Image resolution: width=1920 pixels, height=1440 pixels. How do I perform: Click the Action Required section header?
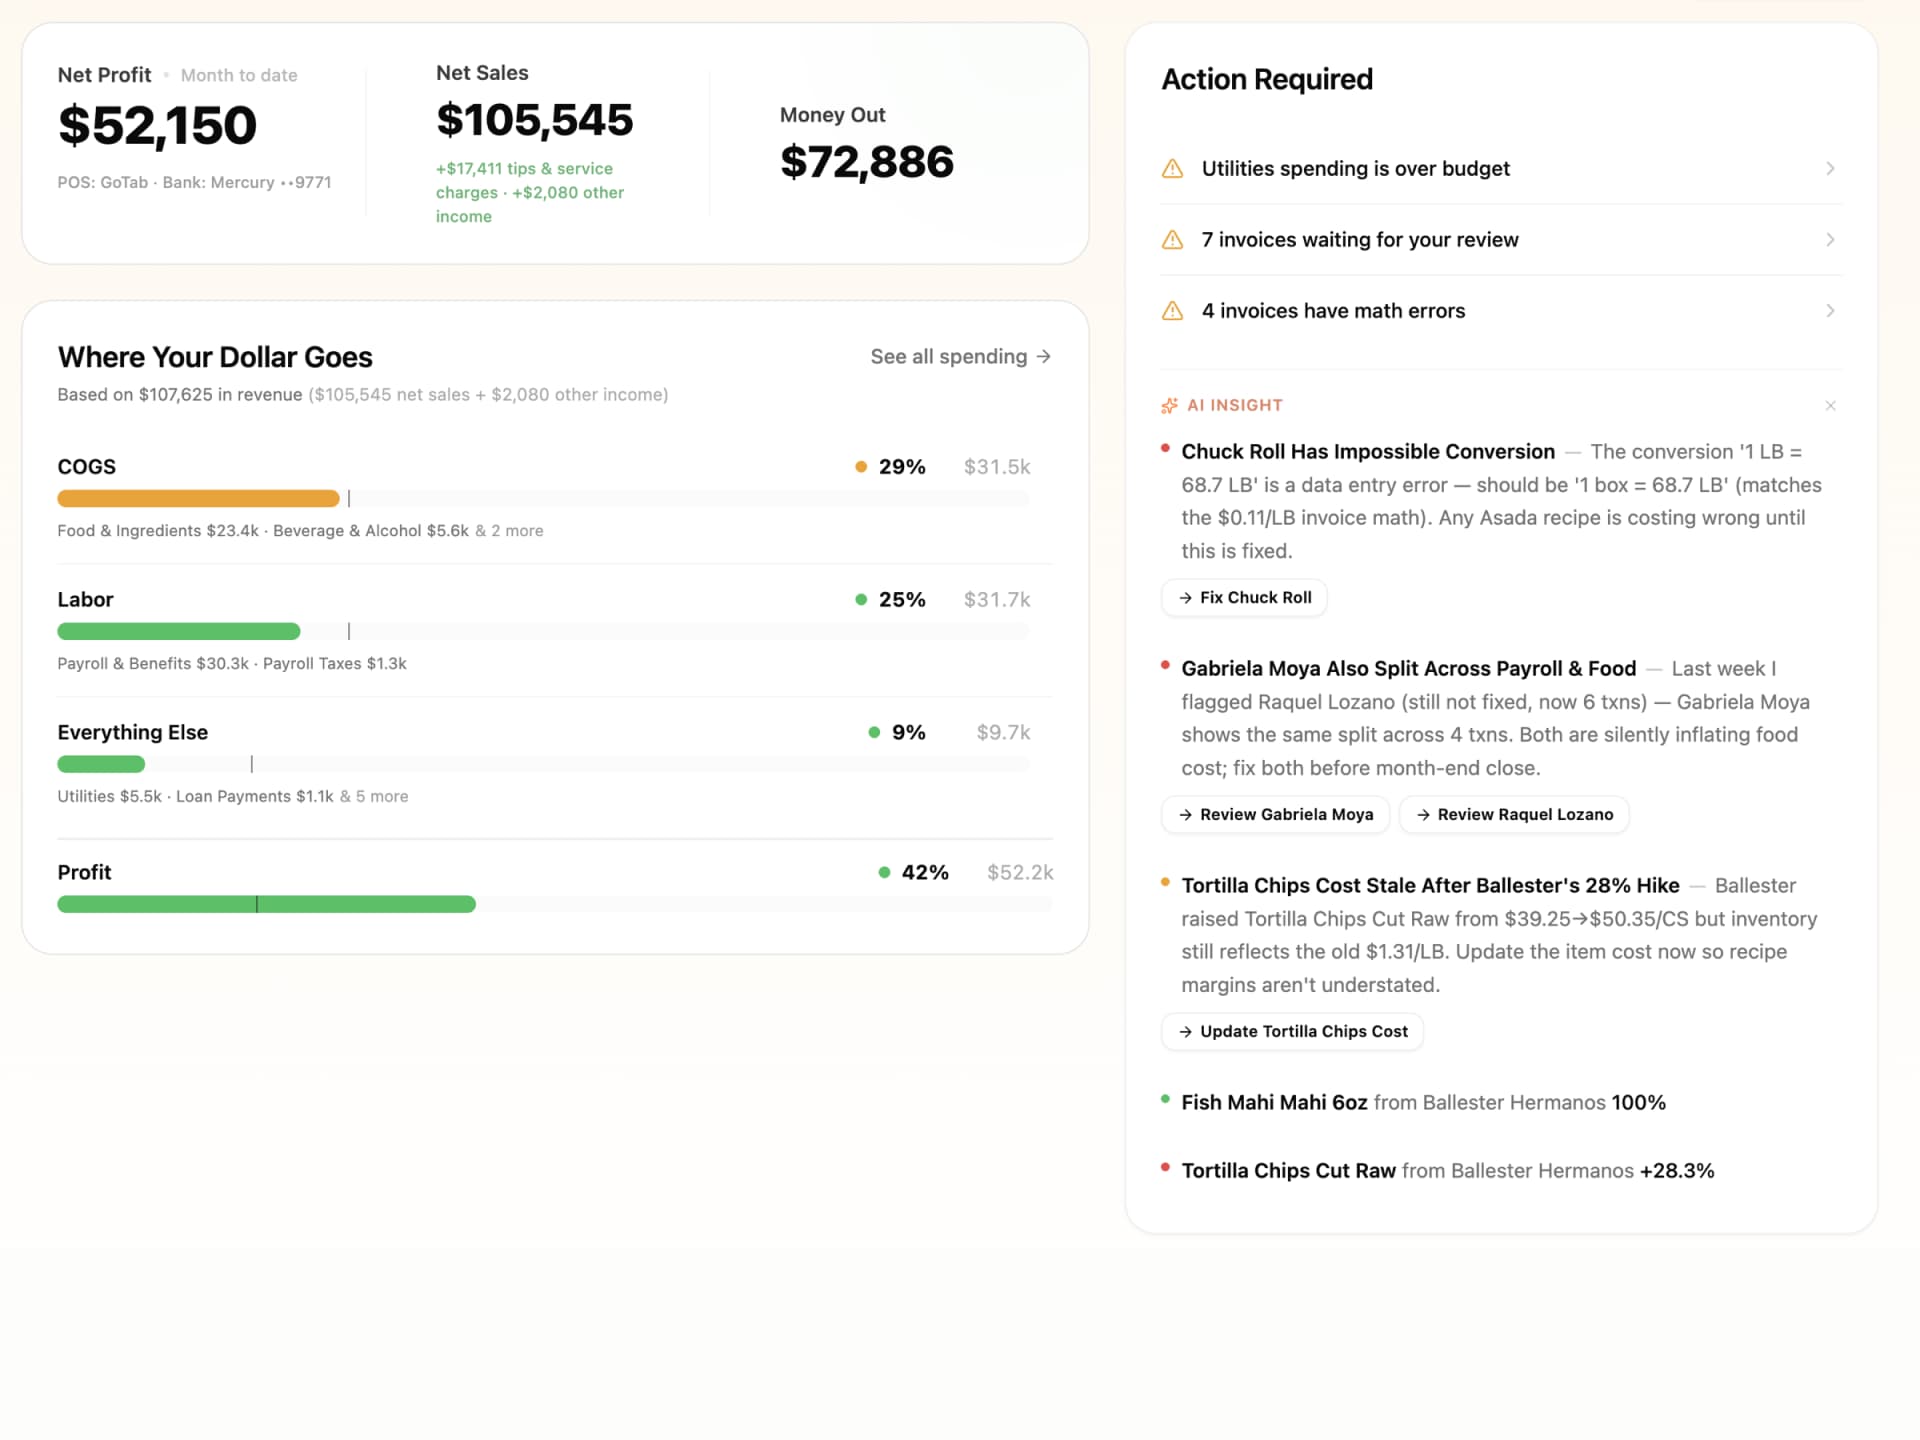pyautogui.click(x=1267, y=79)
